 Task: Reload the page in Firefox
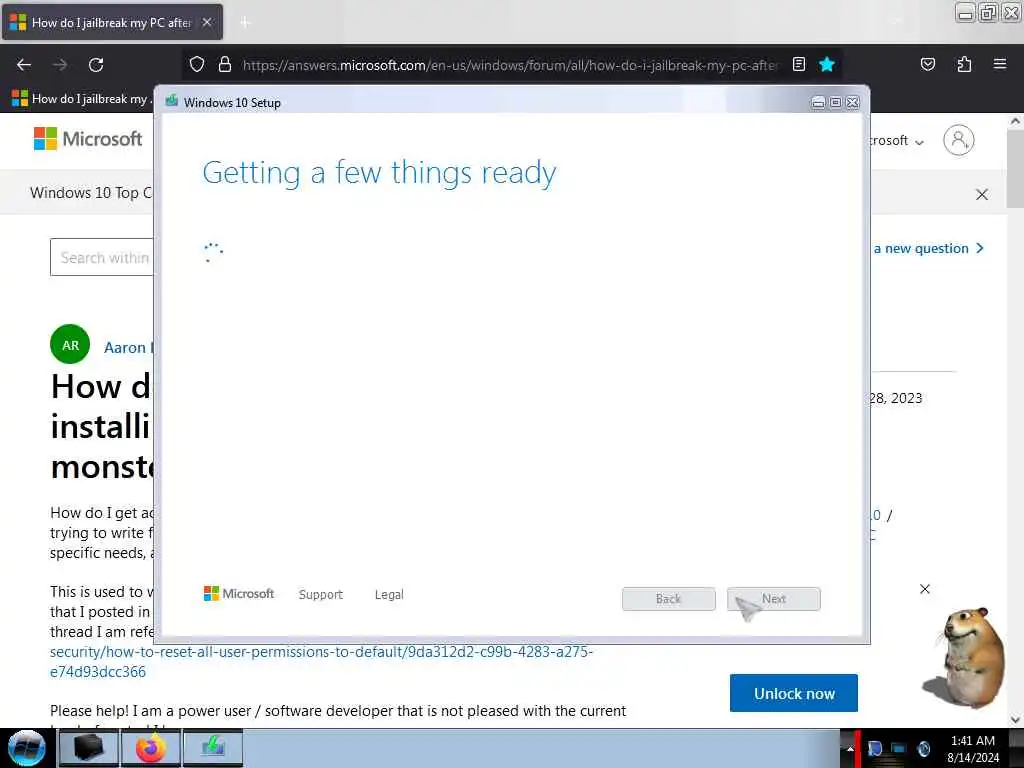coord(96,65)
